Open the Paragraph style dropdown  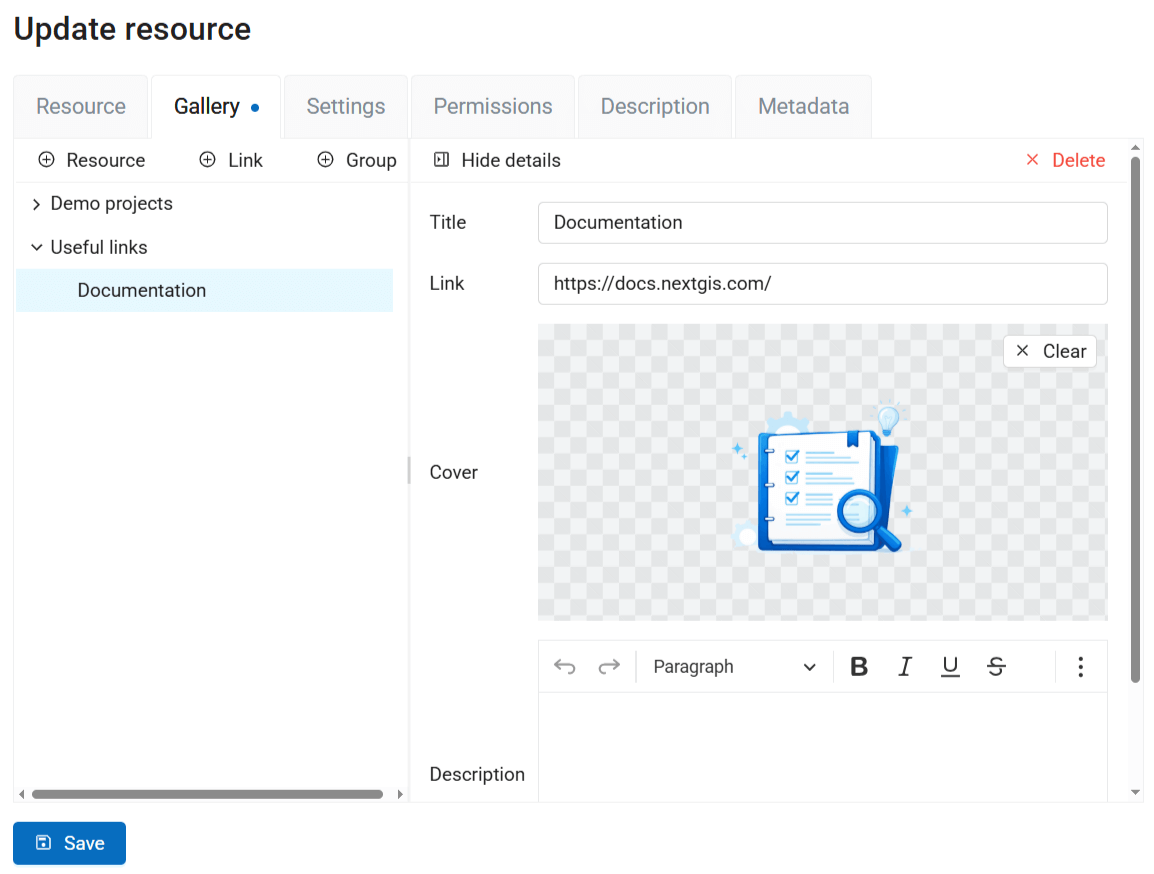[734, 667]
